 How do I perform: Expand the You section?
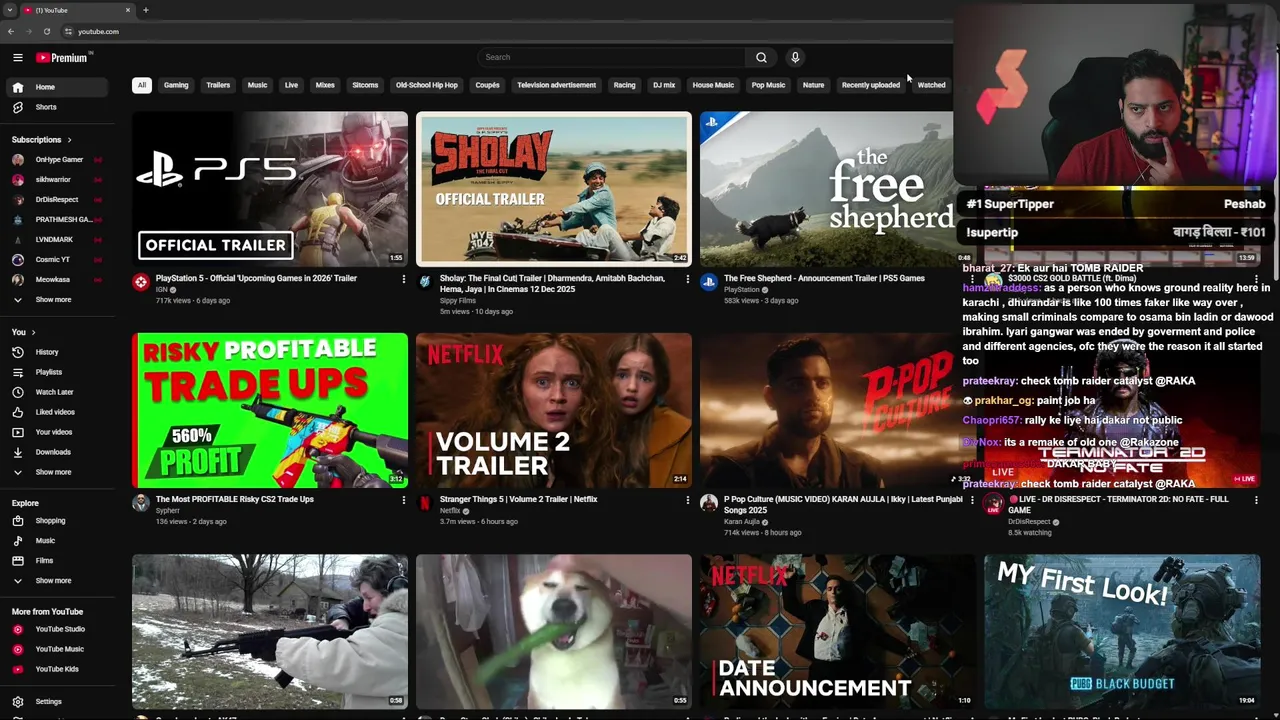(x=24, y=332)
